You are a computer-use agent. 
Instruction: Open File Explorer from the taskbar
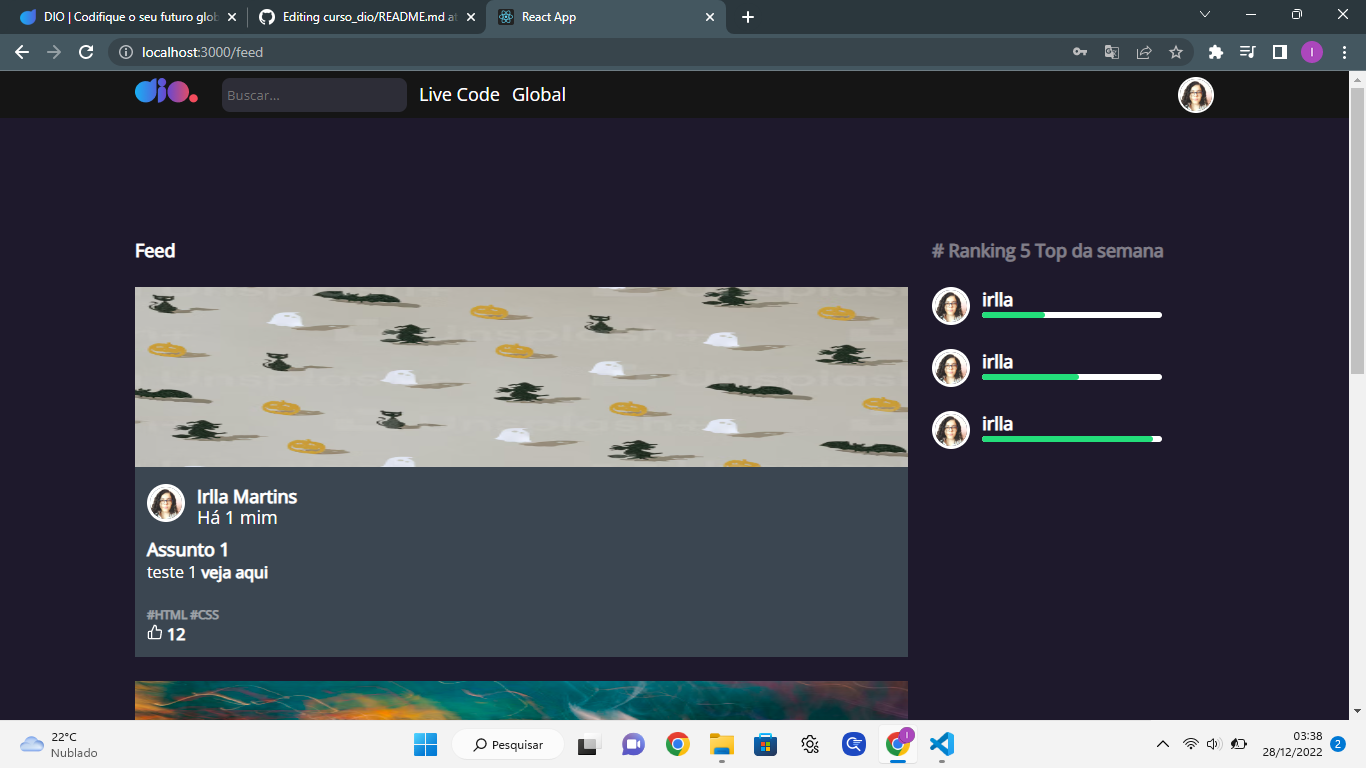tap(722, 744)
